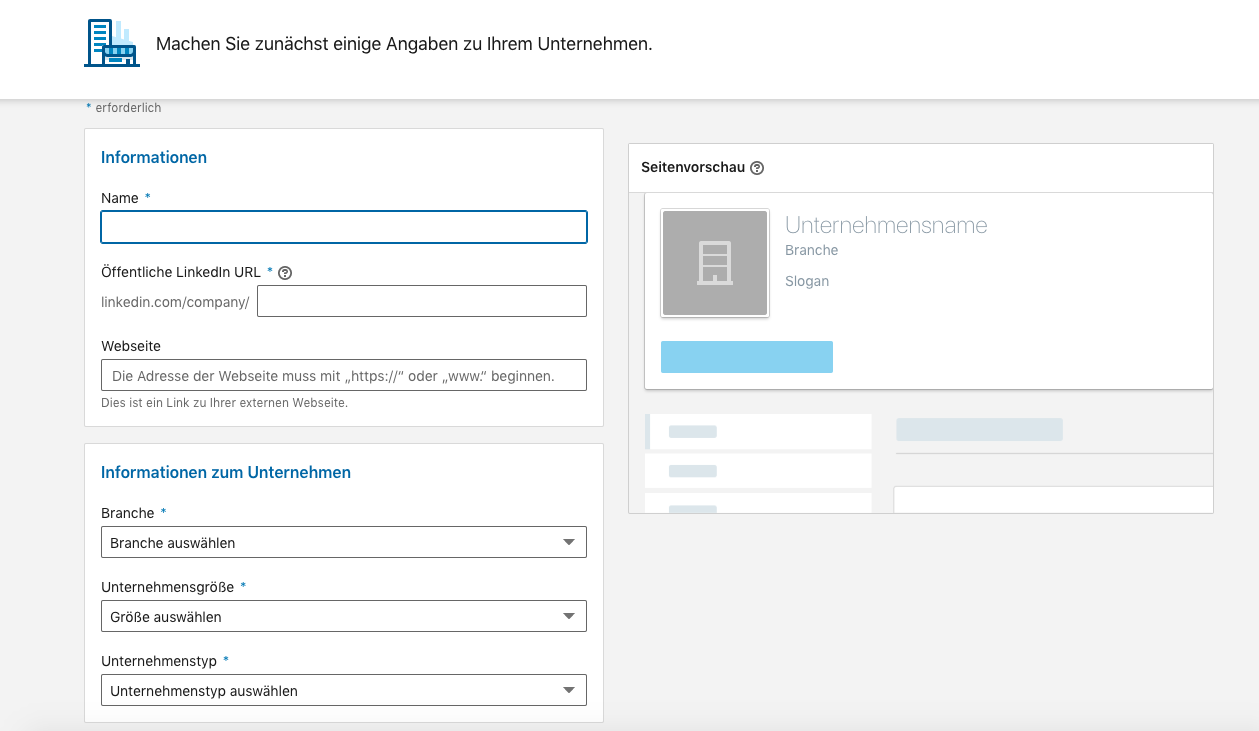Screen dimensions: 1259x731
Task: Click the blue placeholder button in preview
Action: click(x=747, y=357)
